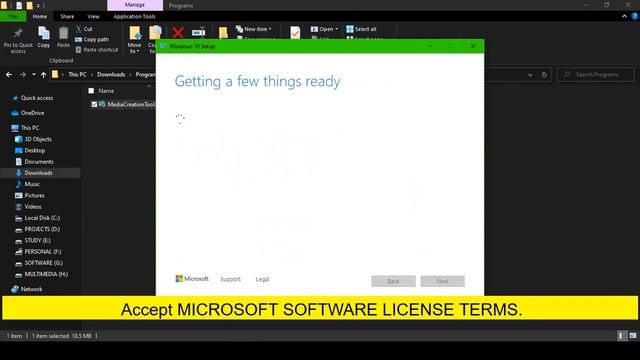This screenshot has height=360, width=640.
Task: Open Local Disk (C:) drive
Action: click(42, 218)
